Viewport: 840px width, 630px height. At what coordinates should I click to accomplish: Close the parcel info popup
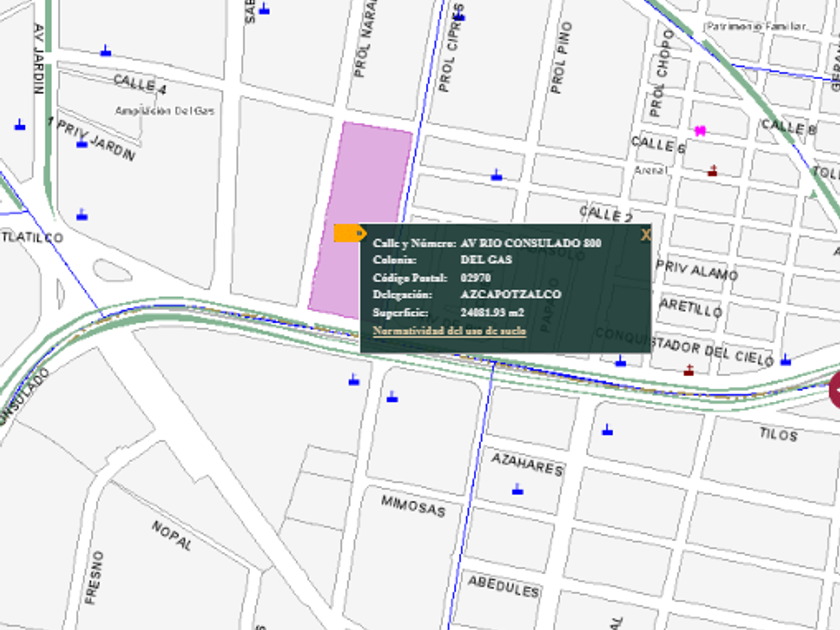click(645, 235)
